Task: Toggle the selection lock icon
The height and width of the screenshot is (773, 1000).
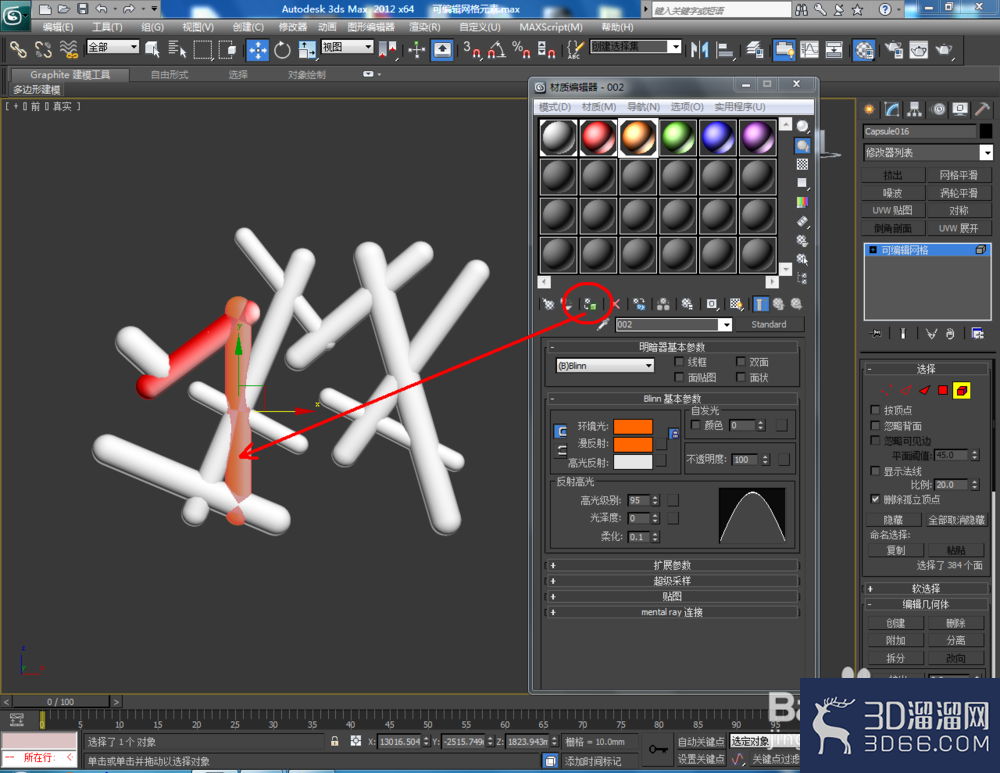Action: coord(334,741)
